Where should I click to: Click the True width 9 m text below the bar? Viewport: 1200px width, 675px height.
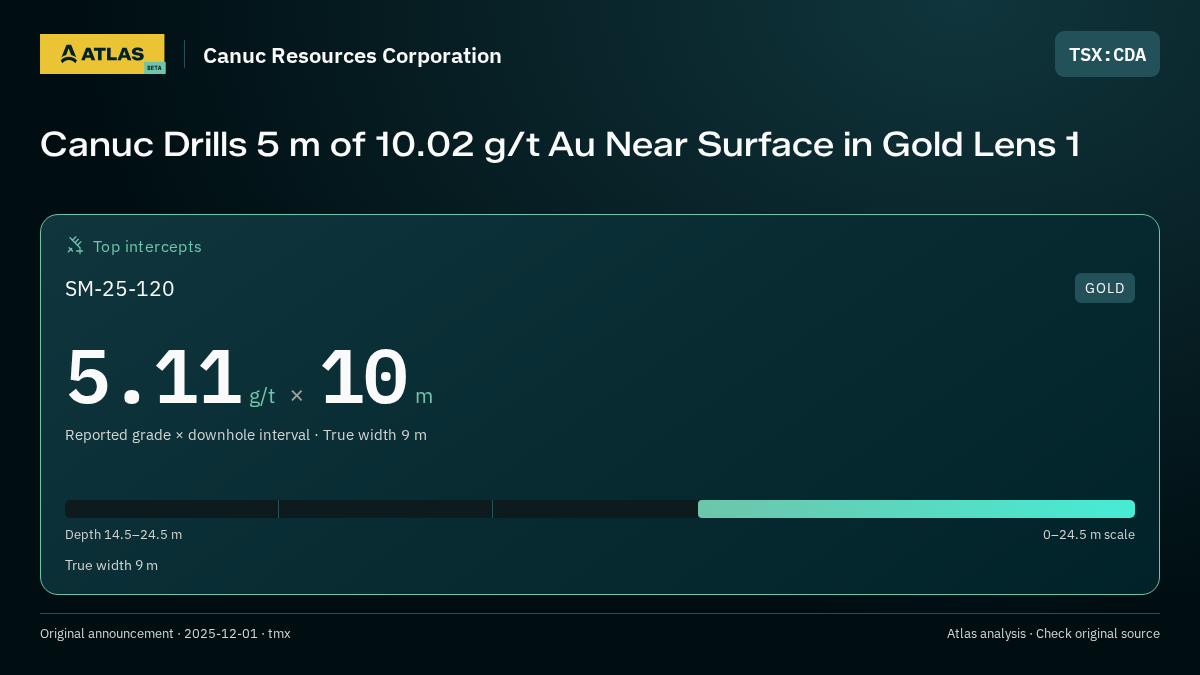coord(111,565)
